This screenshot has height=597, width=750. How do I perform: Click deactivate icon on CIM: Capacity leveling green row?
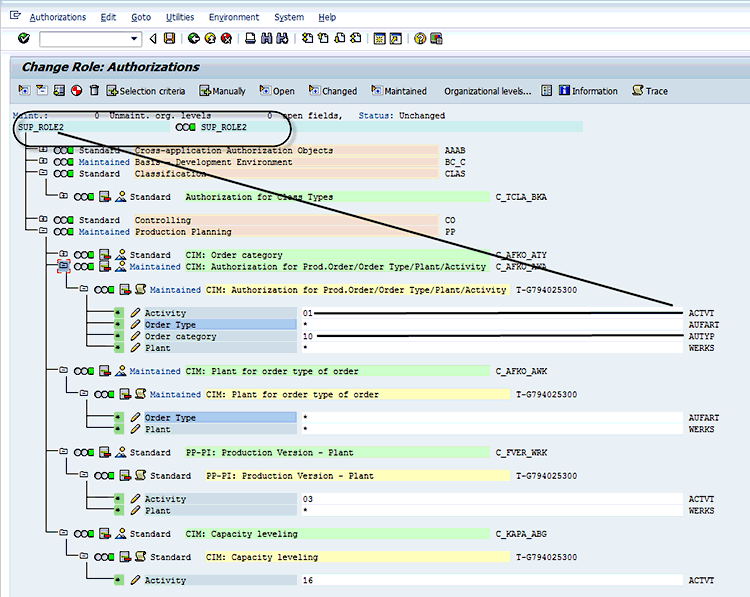[x=105, y=533]
